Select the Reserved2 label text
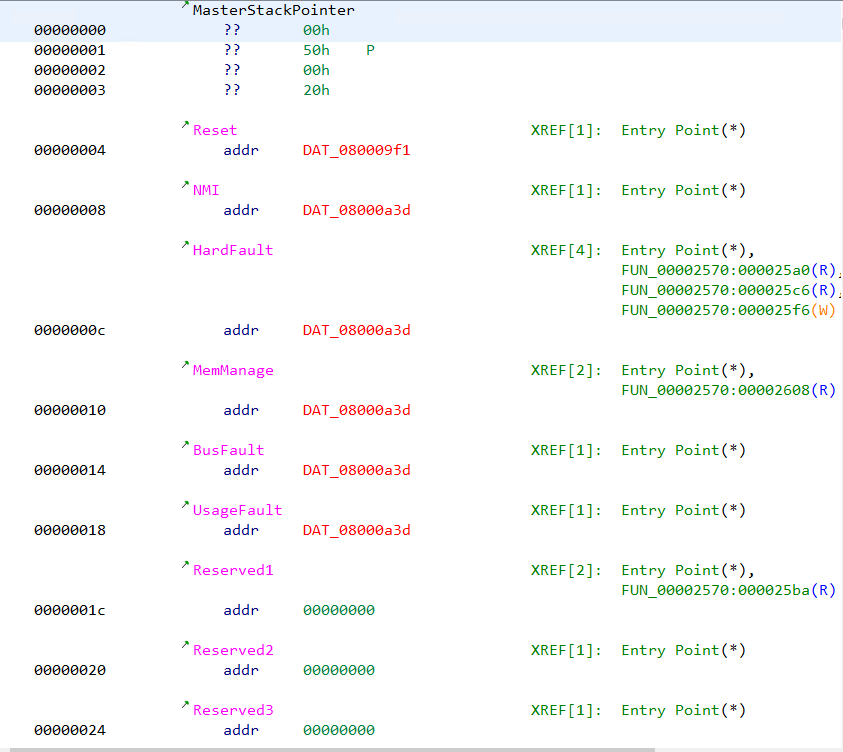 click(x=232, y=650)
